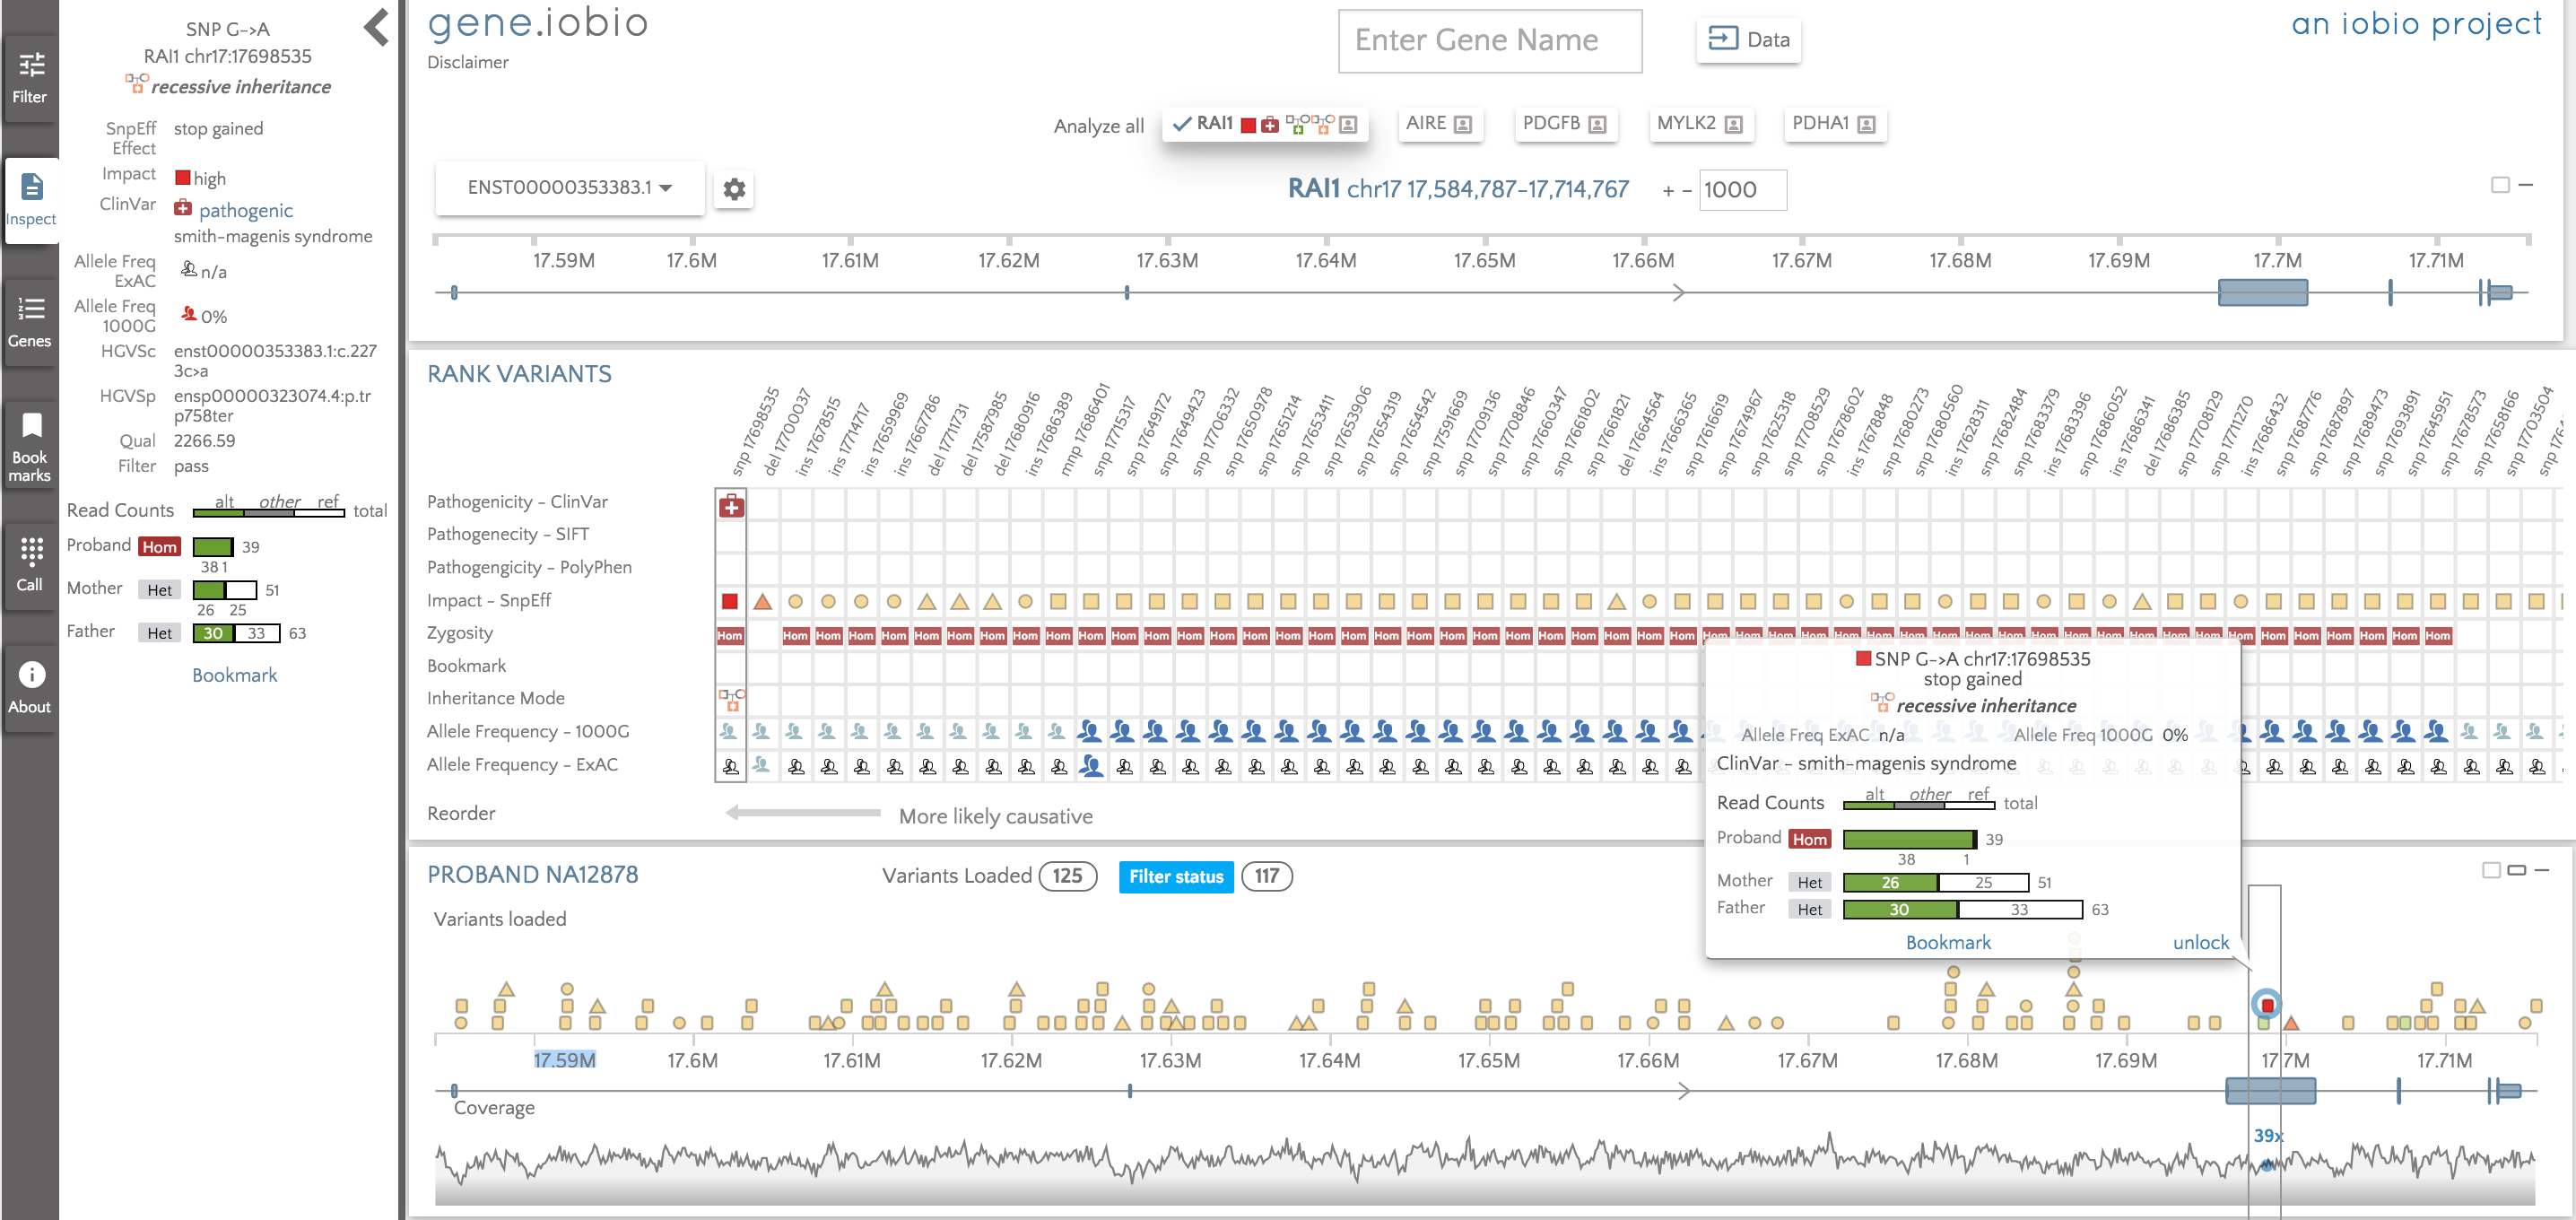Viewport: 2576px width, 1220px height.
Task: Click the red high-impact SnpEff square
Action: [x=730, y=602]
